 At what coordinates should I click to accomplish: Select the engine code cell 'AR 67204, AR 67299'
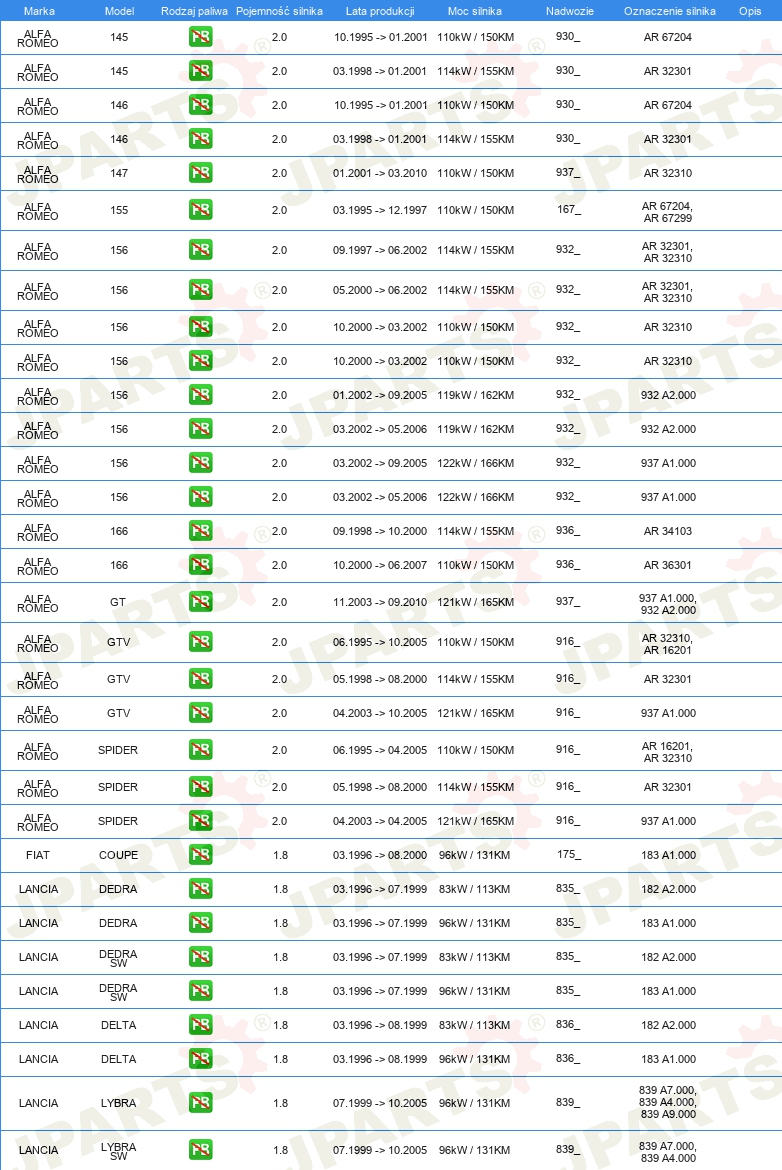[x=668, y=212]
